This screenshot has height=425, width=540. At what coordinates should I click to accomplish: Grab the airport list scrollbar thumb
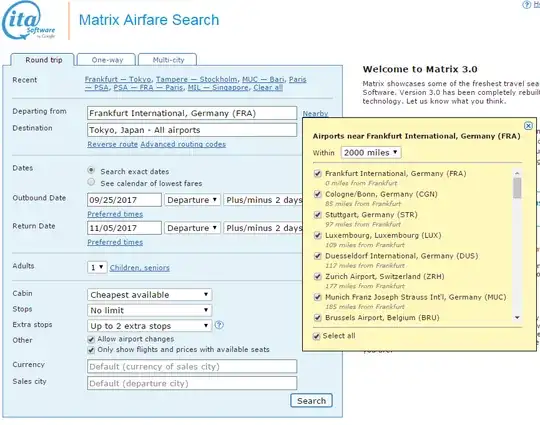[x=517, y=188]
